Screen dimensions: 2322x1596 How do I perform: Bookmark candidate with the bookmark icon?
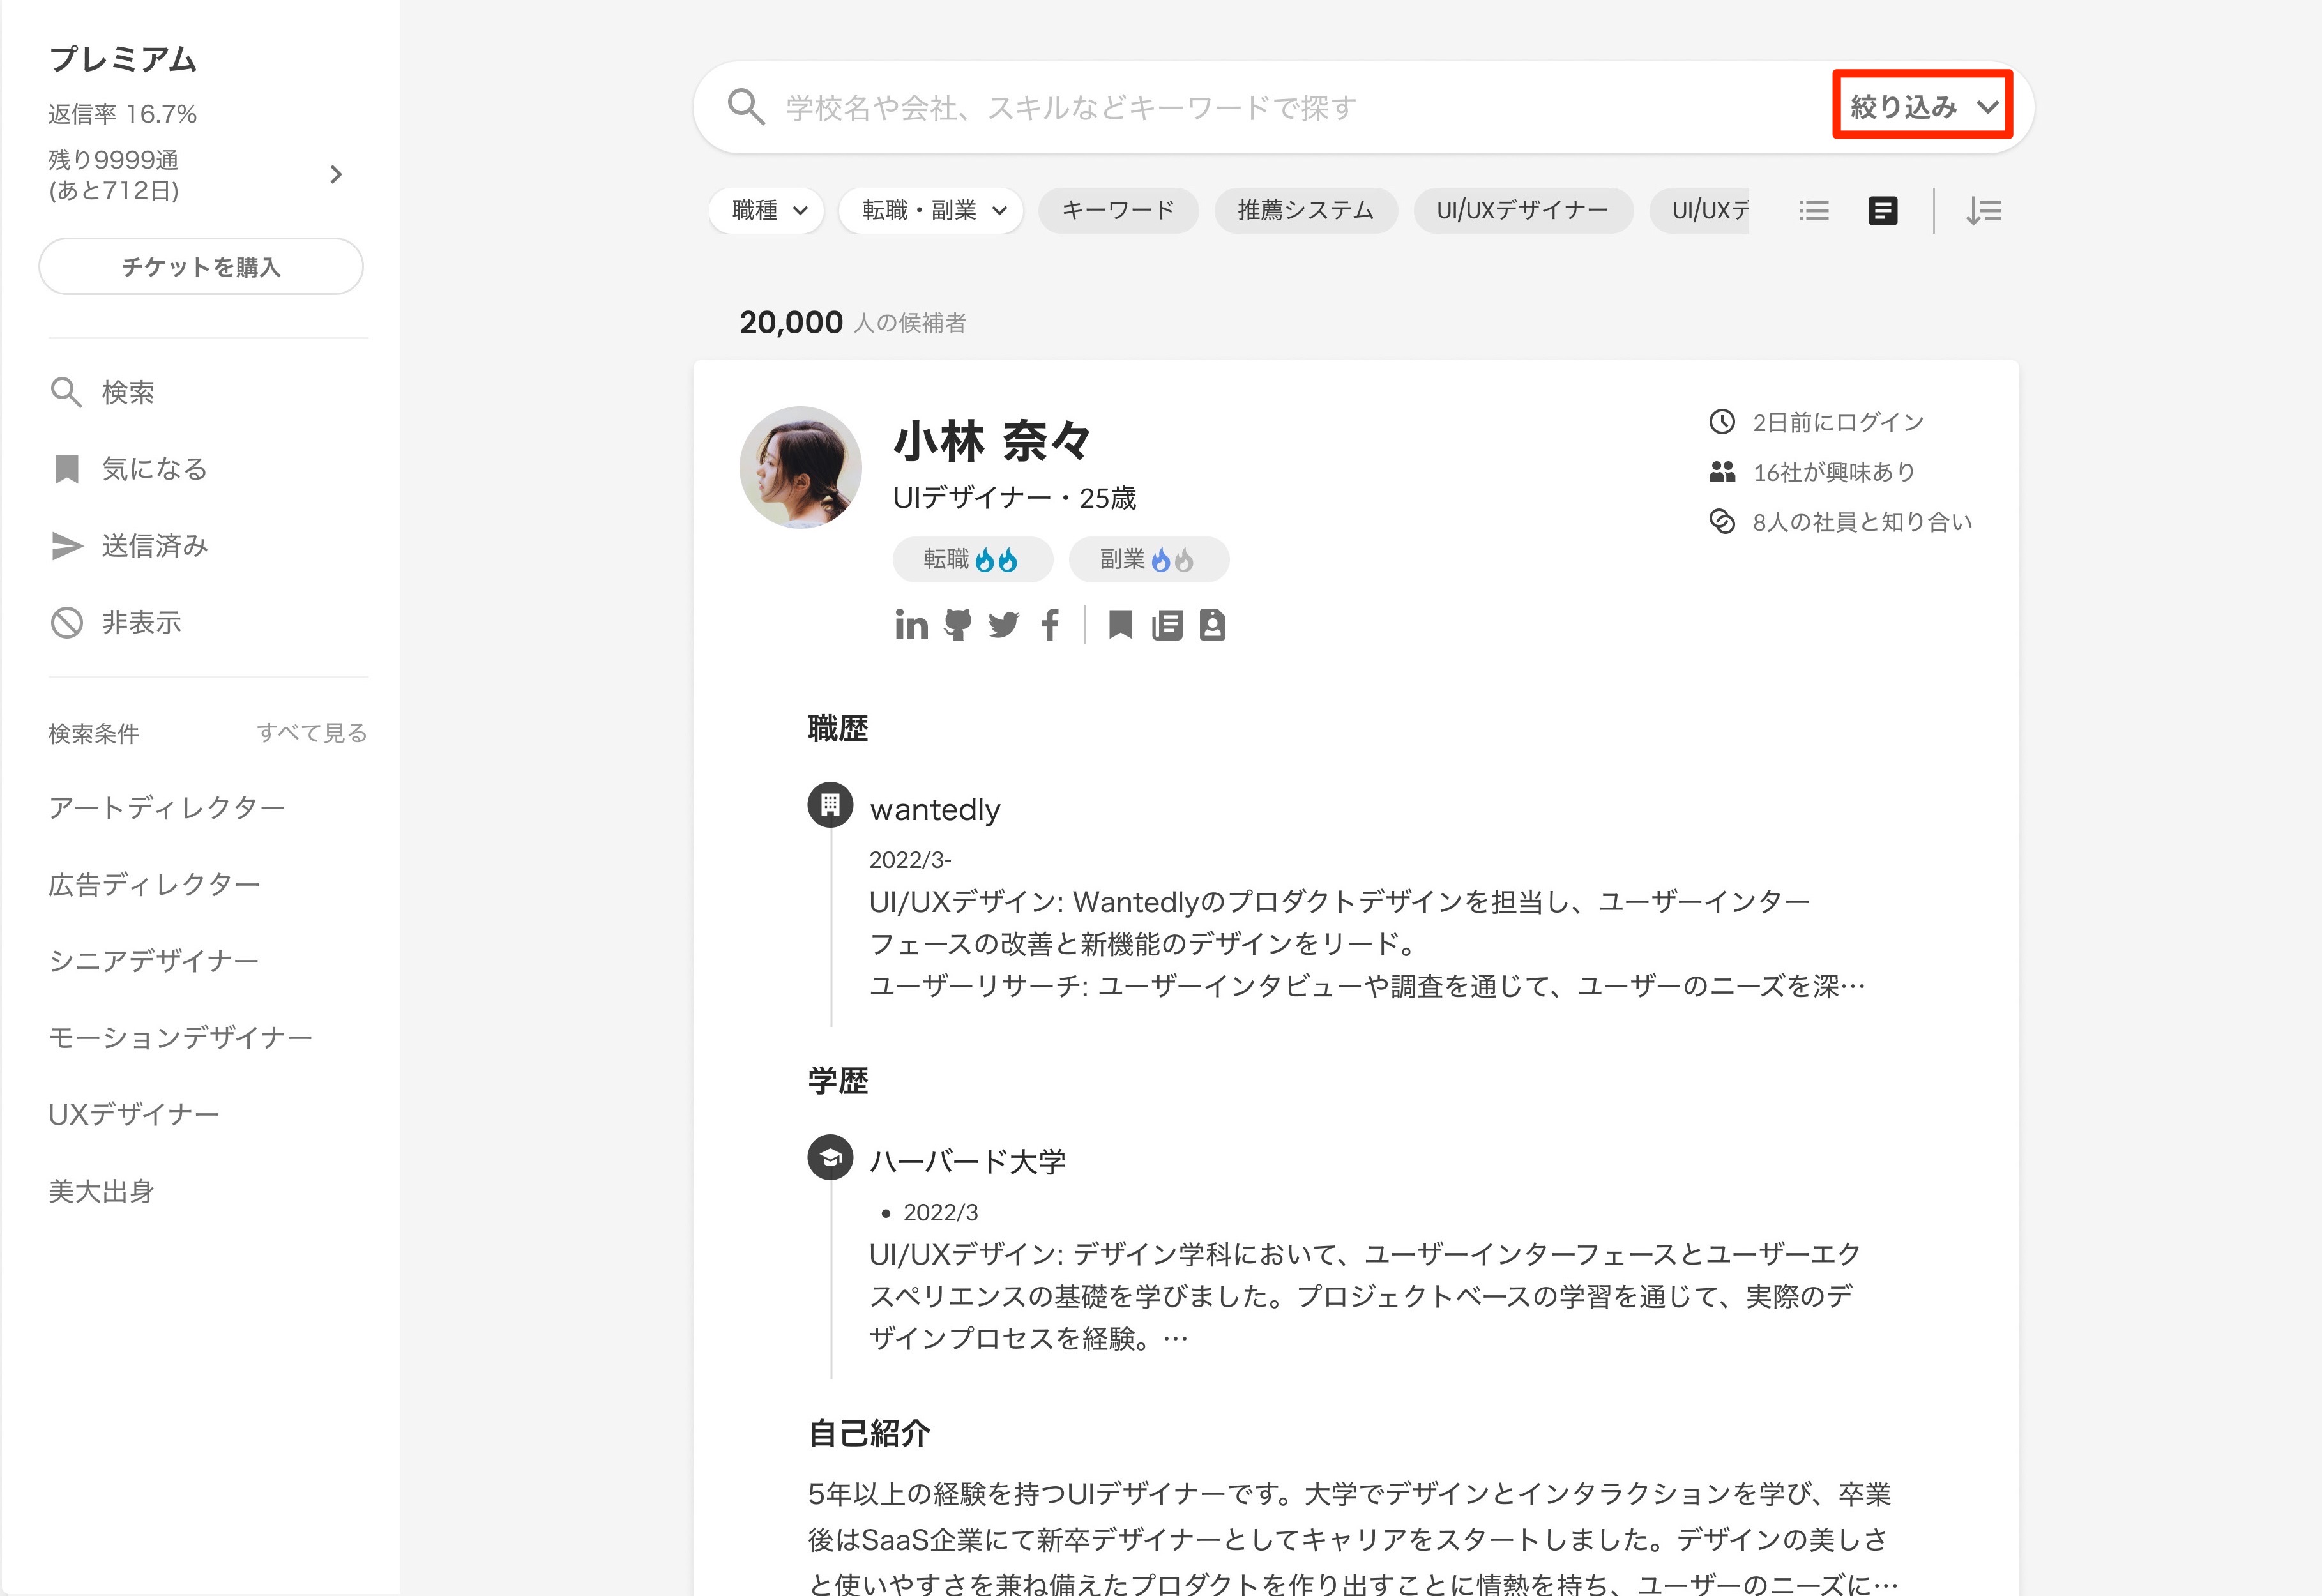[x=1120, y=625]
